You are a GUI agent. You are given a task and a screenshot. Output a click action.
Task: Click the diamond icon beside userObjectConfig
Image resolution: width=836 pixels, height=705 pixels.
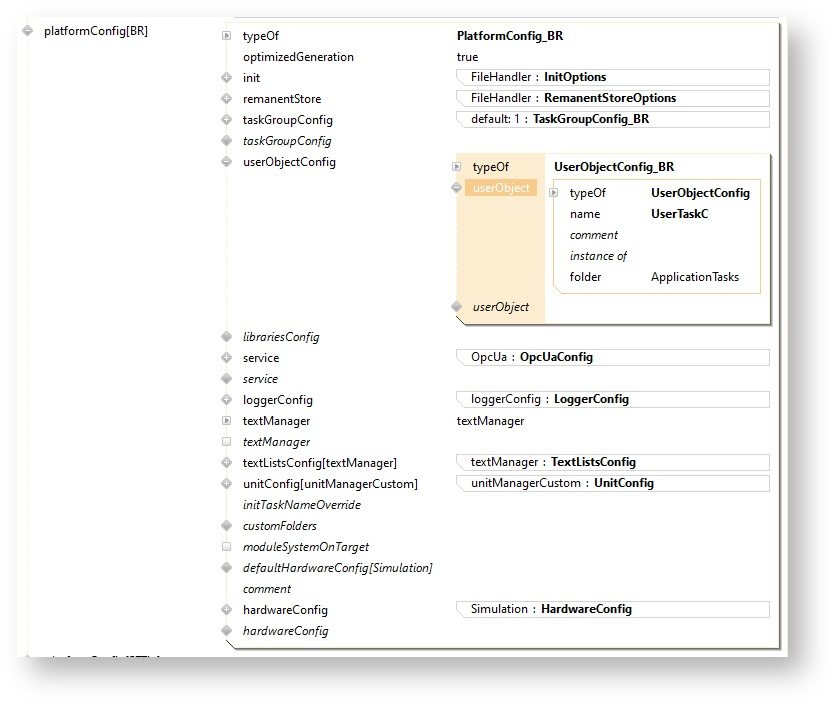tap(227, 162)
